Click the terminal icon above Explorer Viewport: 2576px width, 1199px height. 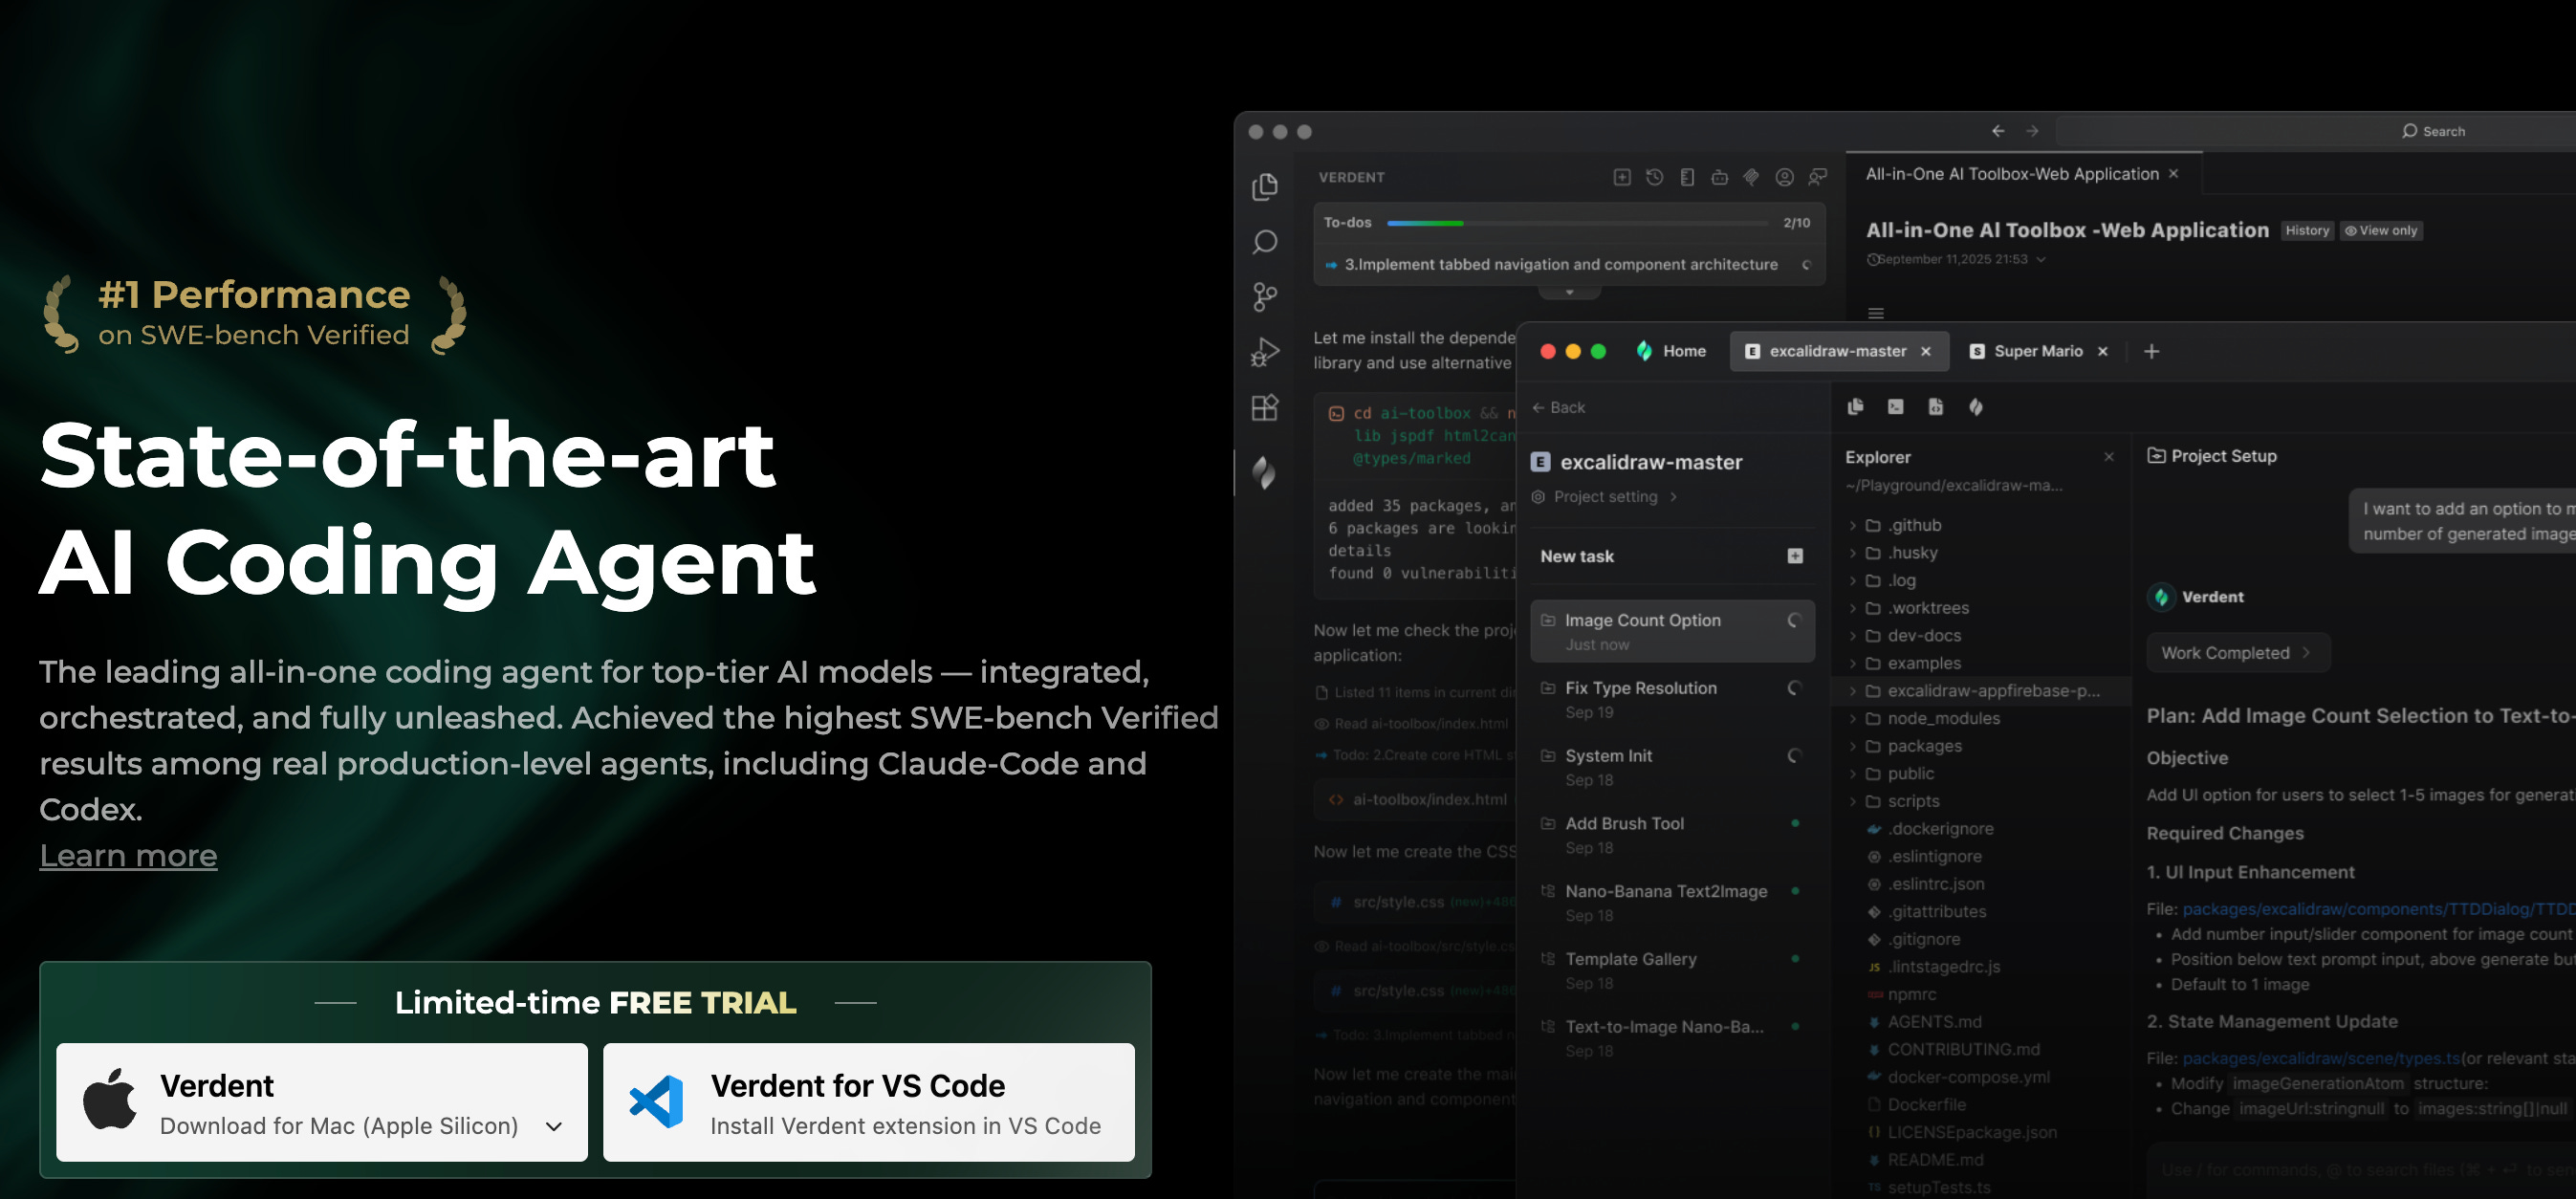point(1895,406)
